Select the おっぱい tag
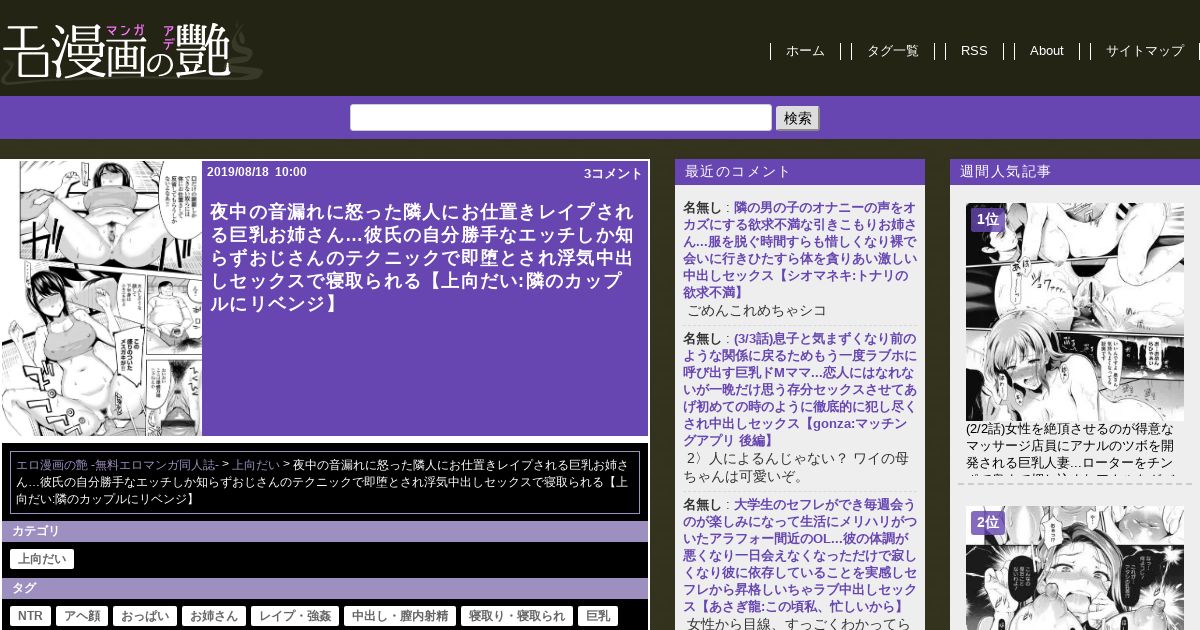 pyautogui.click(x=145, y=616)
